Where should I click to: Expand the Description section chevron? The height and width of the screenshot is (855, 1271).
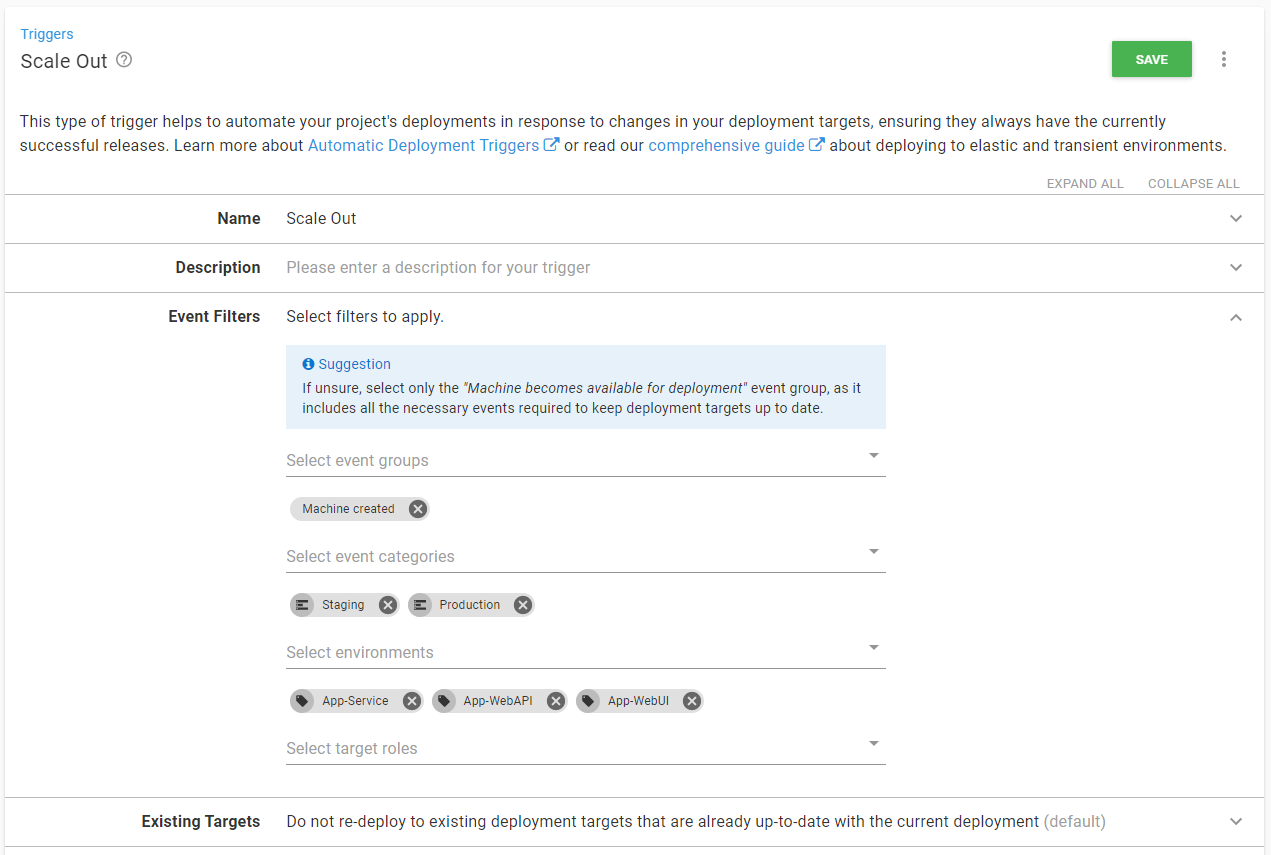coord(1236,268)
